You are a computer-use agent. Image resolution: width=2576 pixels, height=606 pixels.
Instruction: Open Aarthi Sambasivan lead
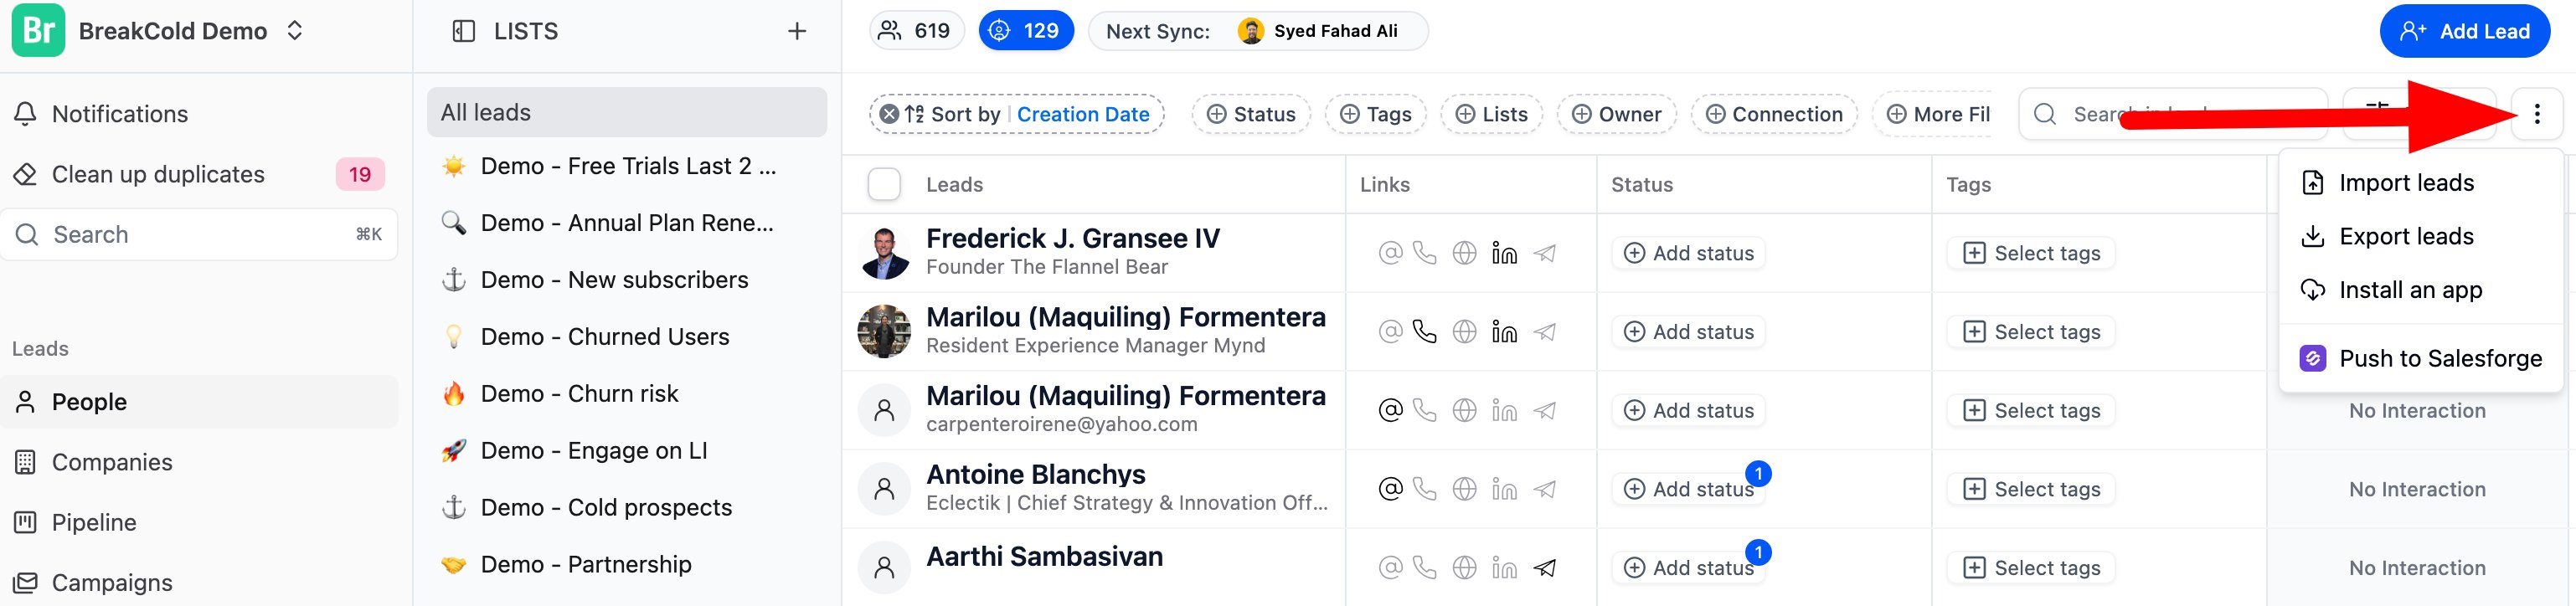[1044, 557]
